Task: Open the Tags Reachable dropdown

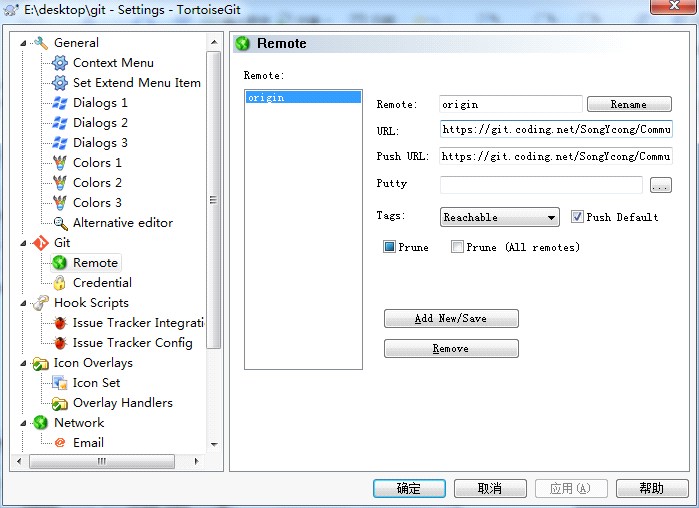Action: (500, 217)
